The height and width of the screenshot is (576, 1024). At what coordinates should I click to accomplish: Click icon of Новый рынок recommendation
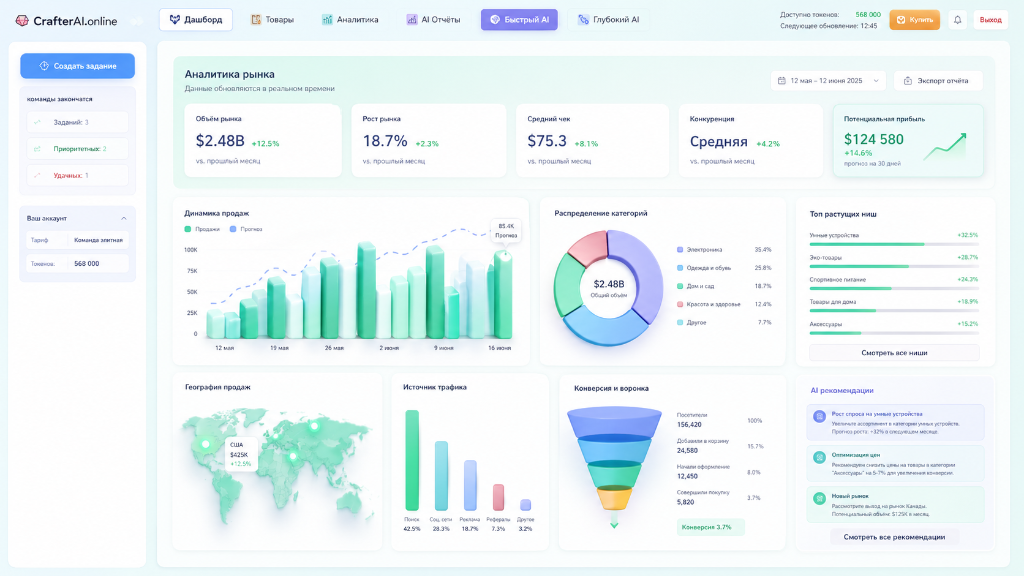pyautogui.click(x=820, y=498)
